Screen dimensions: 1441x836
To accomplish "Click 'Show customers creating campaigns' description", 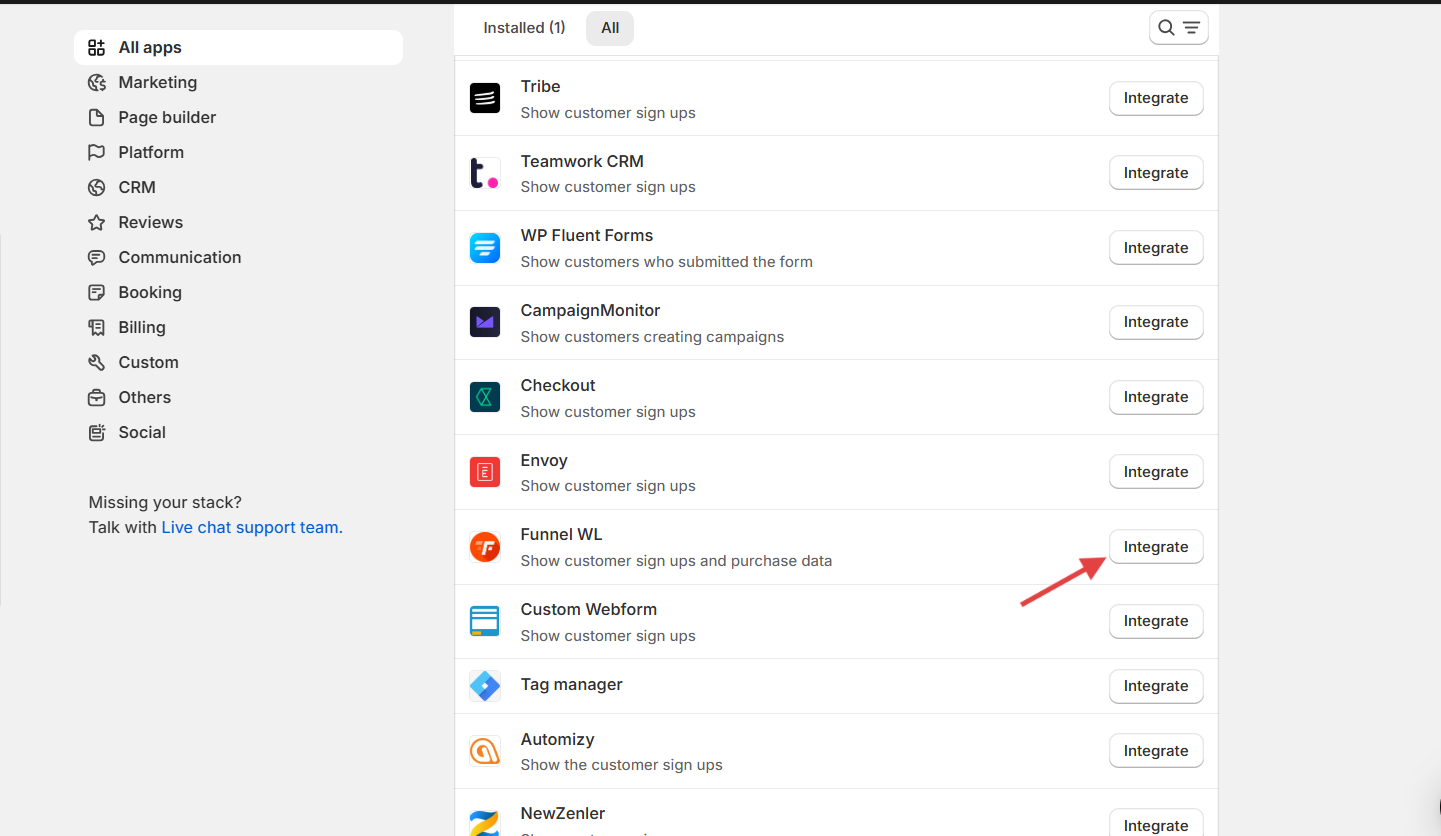I will (x=652, y=337).
